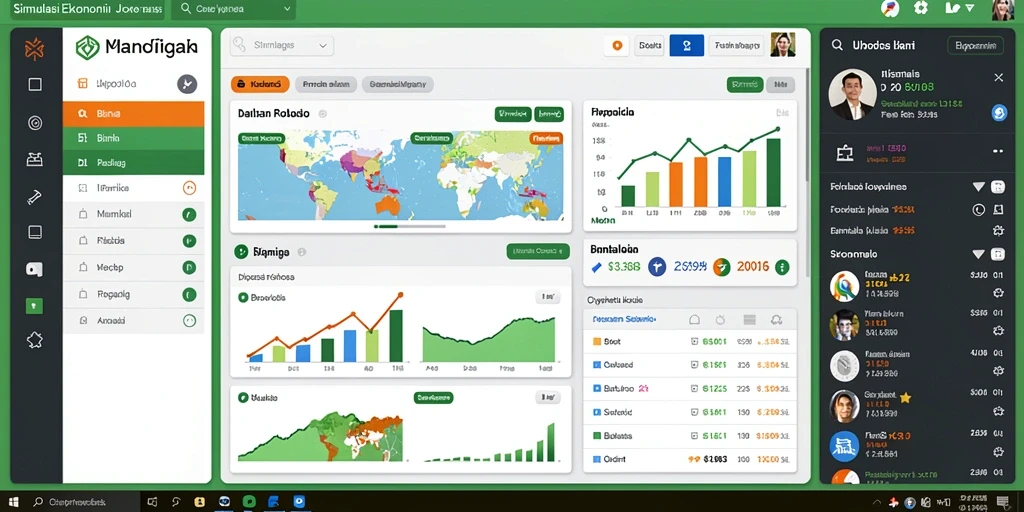This screenshot has height=512, width=1024.
Task: Click the bell icon in the table header
Action: point(694,319)
